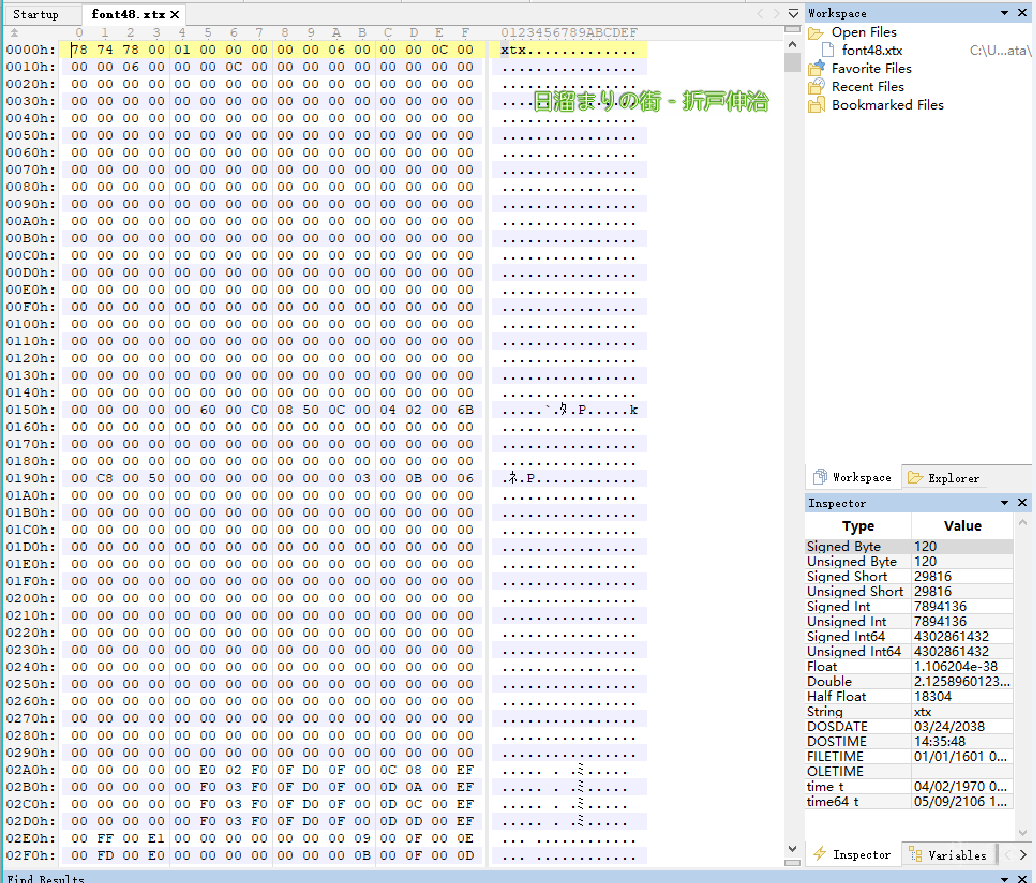Image resolution: width=1036 pixels, height=883 pixels.
Task: Click the Value column header
Action: (962, 526)
